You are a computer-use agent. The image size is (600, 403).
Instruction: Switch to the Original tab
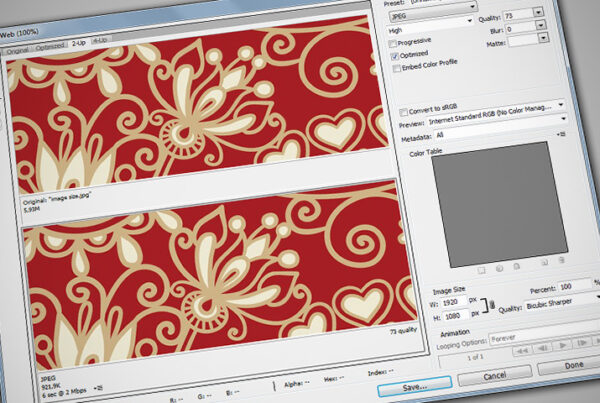pyautogui.click(x=16, y=51)
